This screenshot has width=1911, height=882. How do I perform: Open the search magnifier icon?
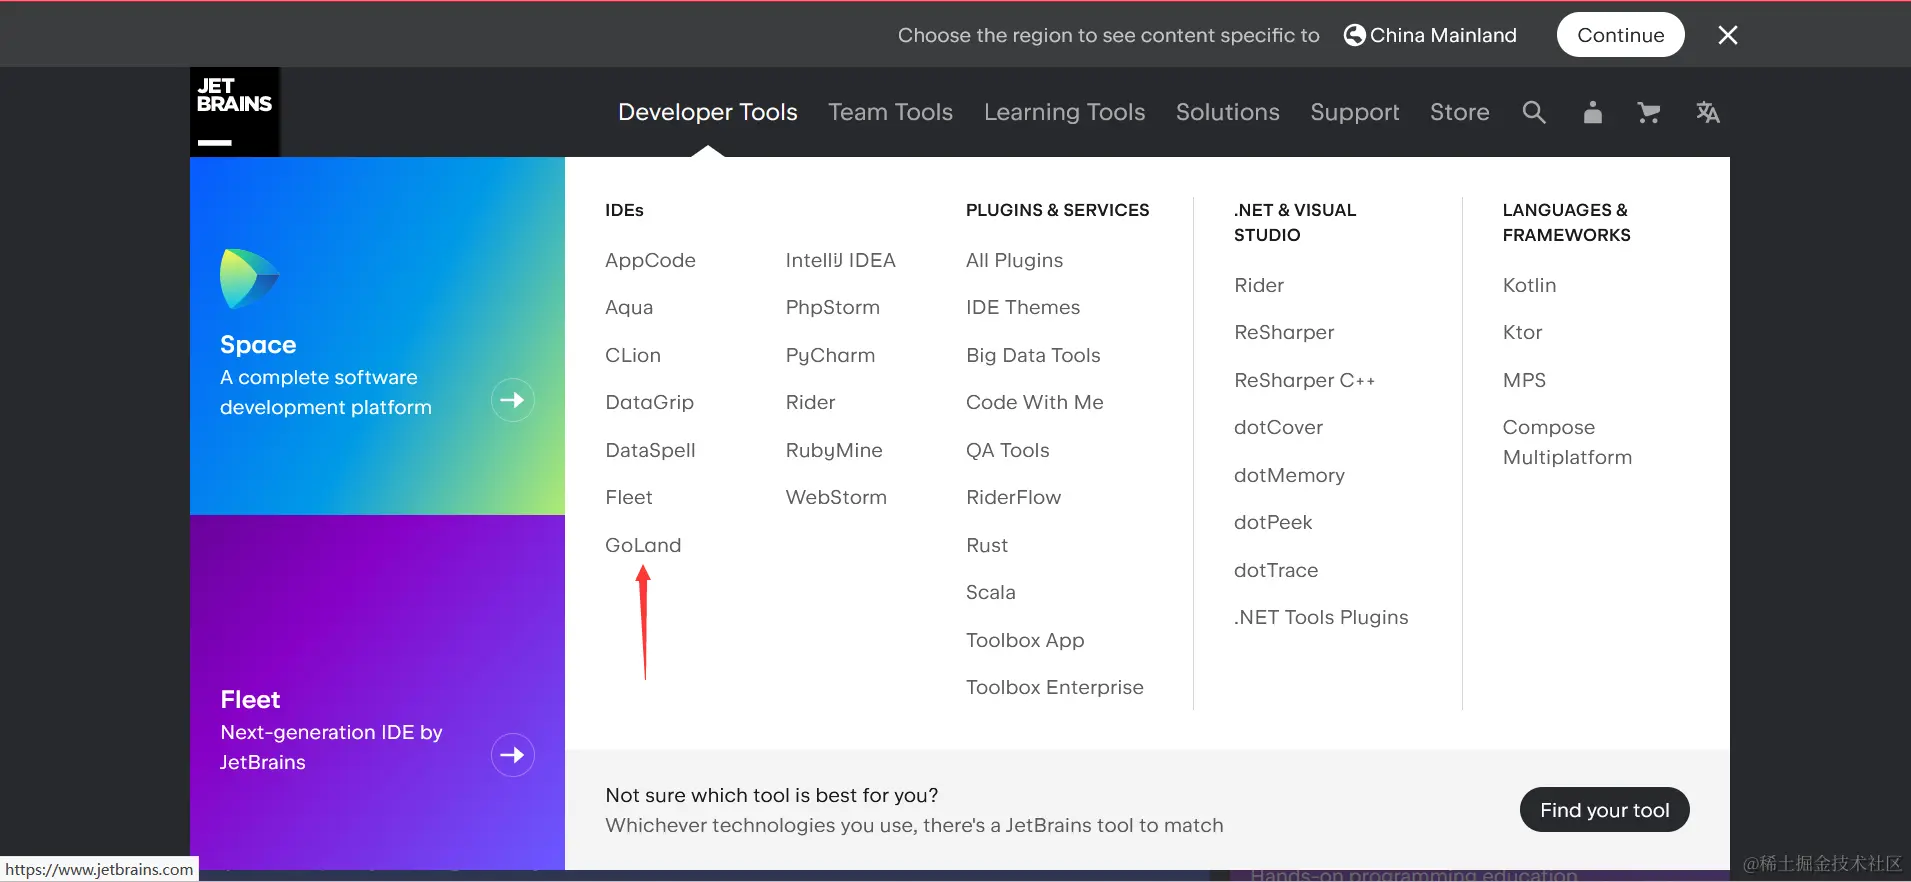[1534, 112]
